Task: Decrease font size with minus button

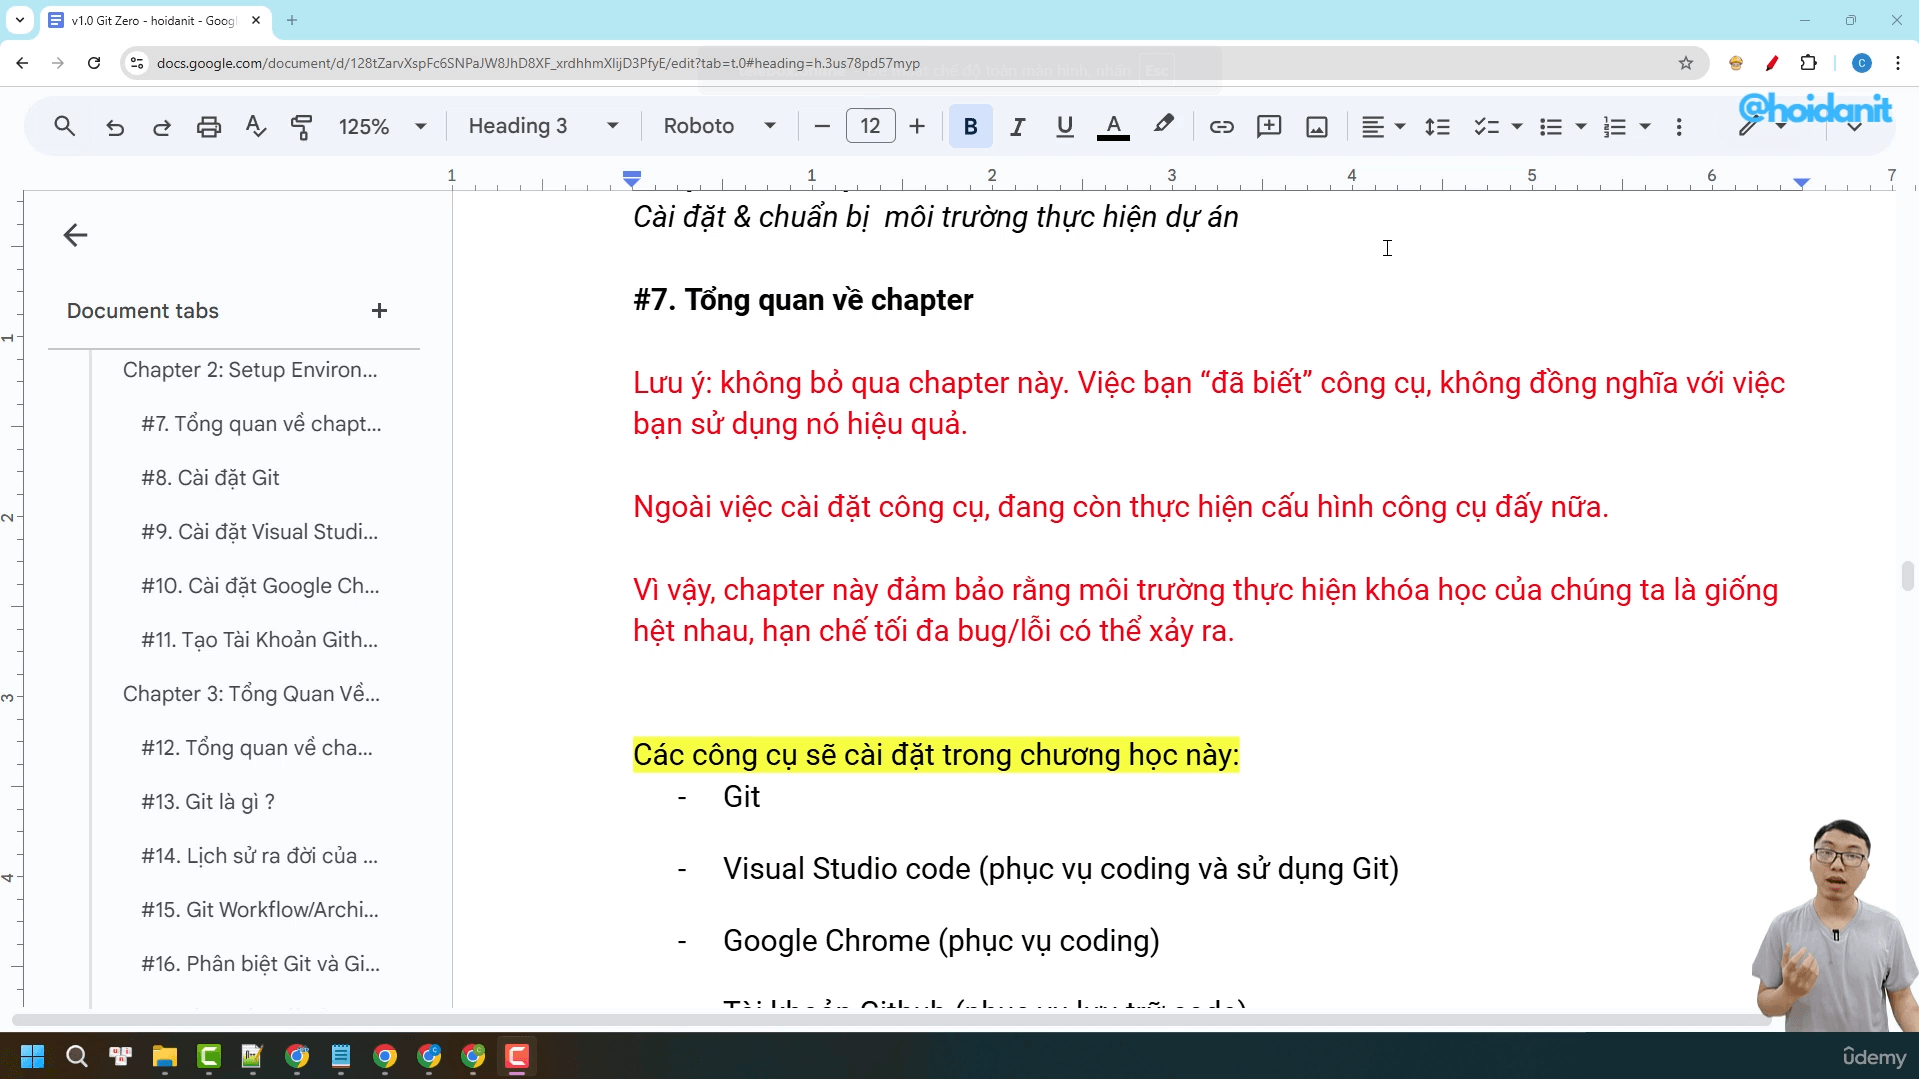Action: tap(822, 127)
